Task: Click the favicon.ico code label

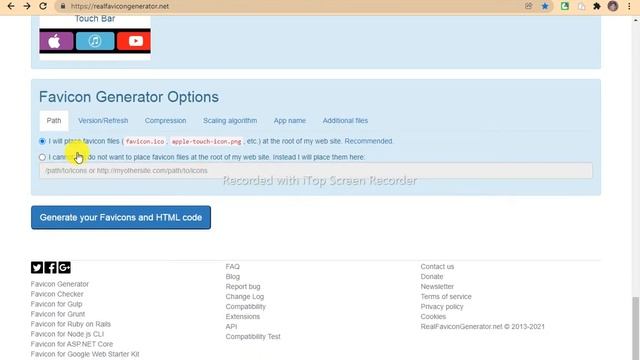Action: point(145,142)
